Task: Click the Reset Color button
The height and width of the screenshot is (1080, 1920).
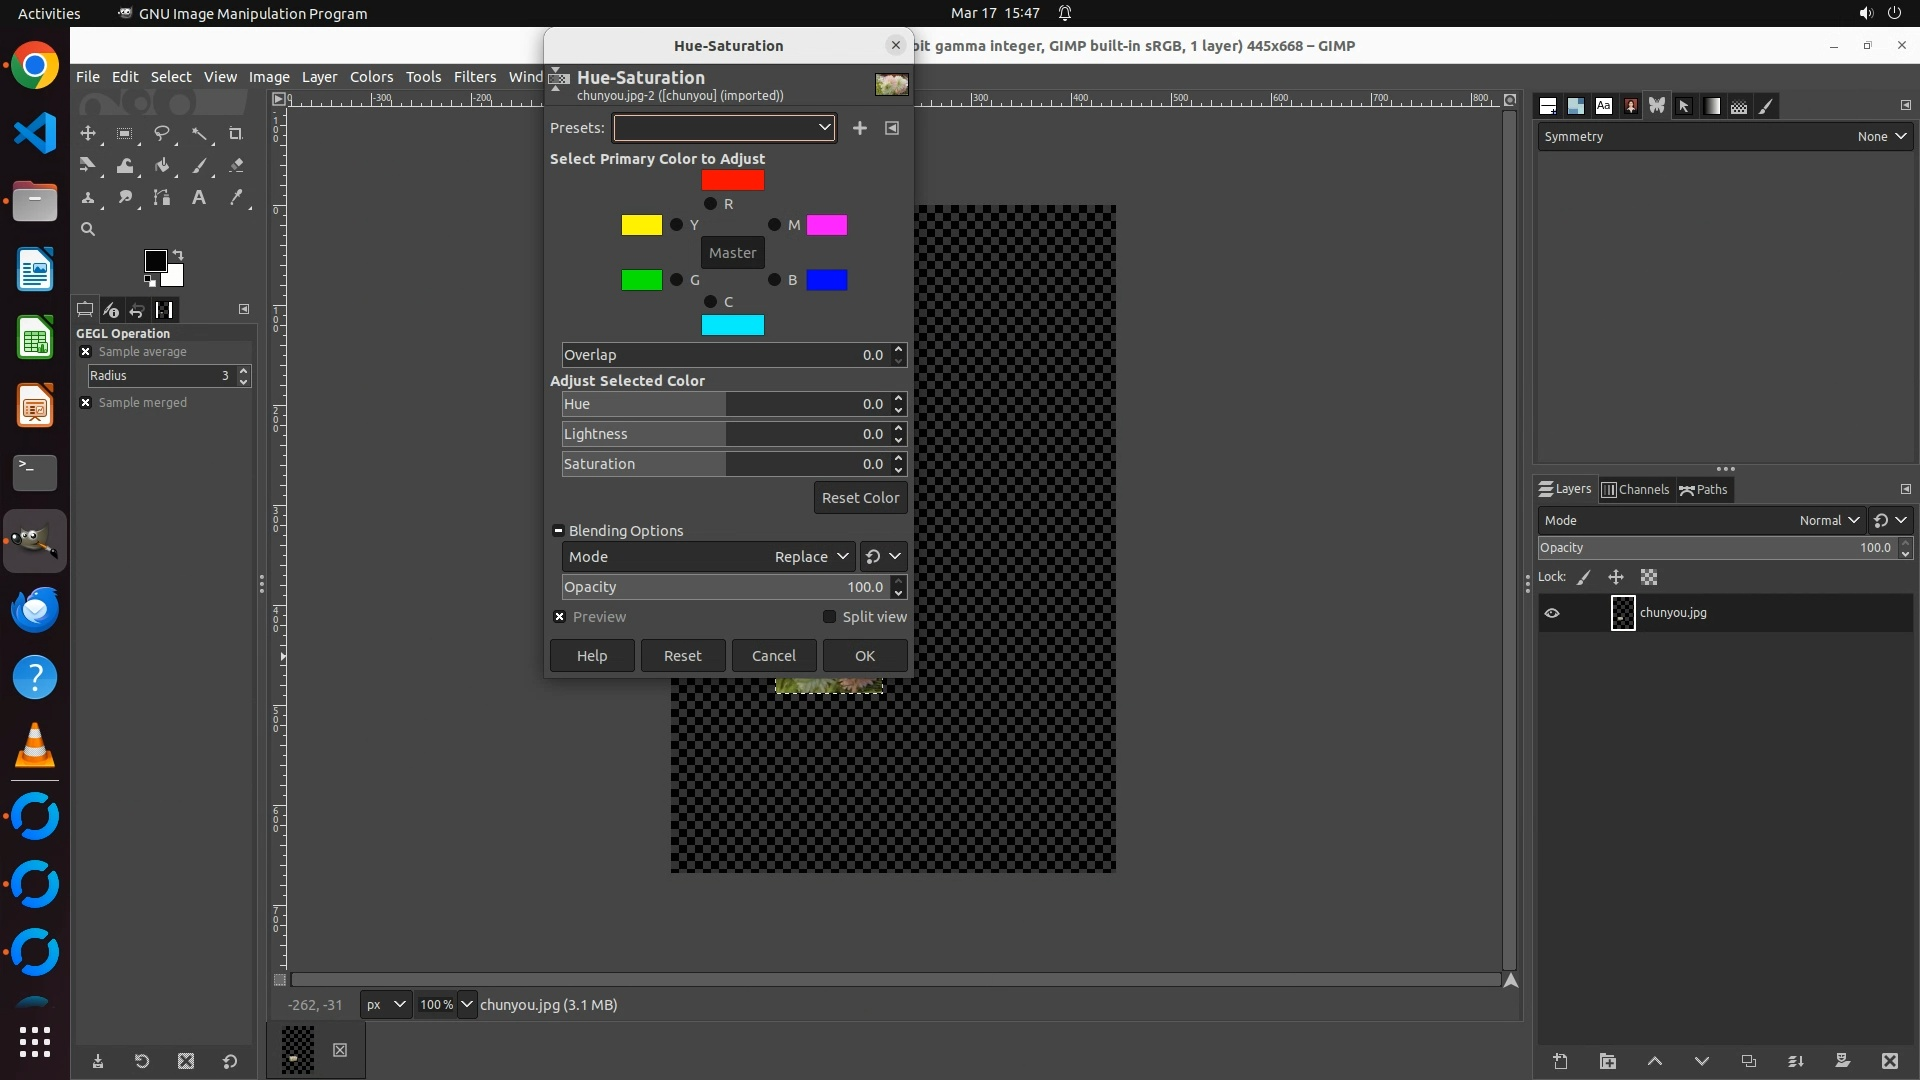Action: pyautogui.click(x=860, y=498)
